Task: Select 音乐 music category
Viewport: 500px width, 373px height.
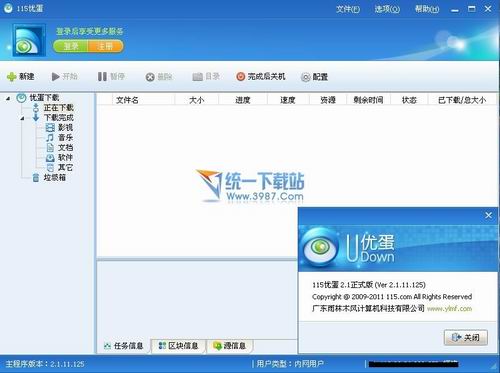Action: (x=59, y=137)
